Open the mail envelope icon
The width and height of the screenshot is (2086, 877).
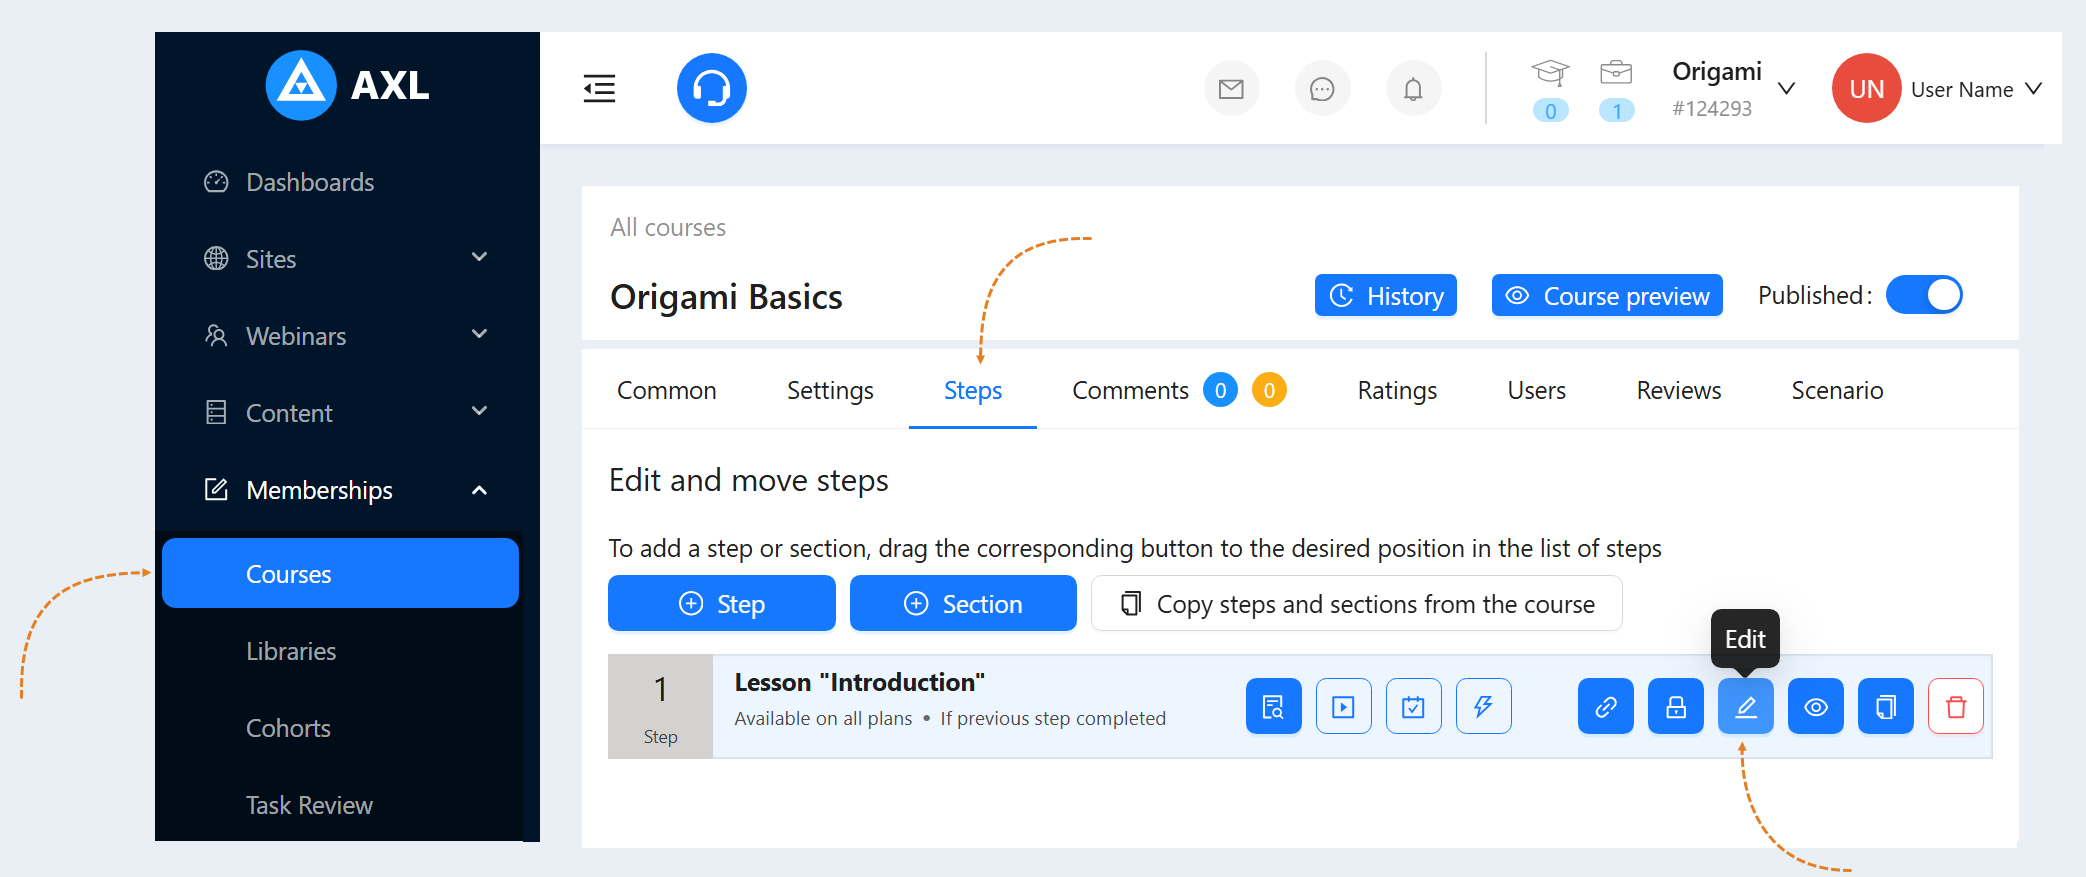(x=1231, y=89)
